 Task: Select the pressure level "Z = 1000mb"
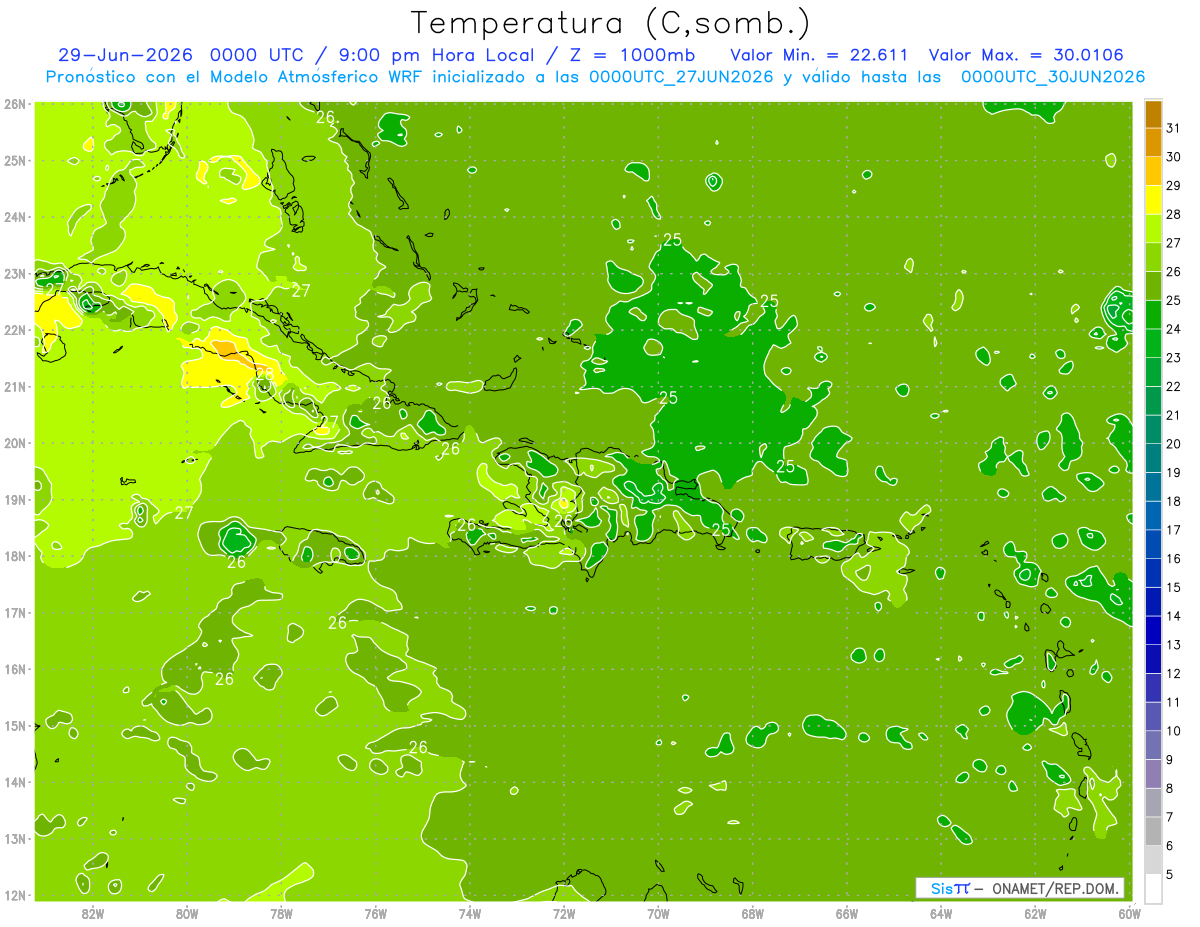point(632,54)
